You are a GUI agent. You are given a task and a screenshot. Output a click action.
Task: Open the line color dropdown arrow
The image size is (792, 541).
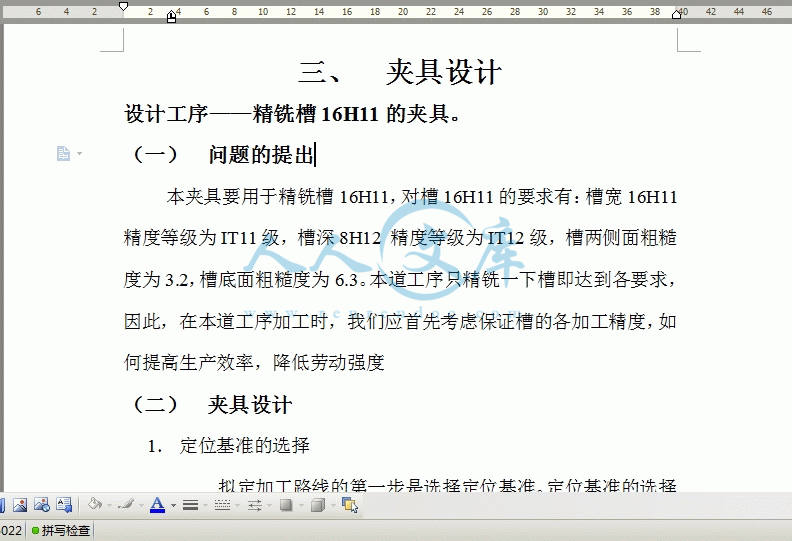(141, 505)
